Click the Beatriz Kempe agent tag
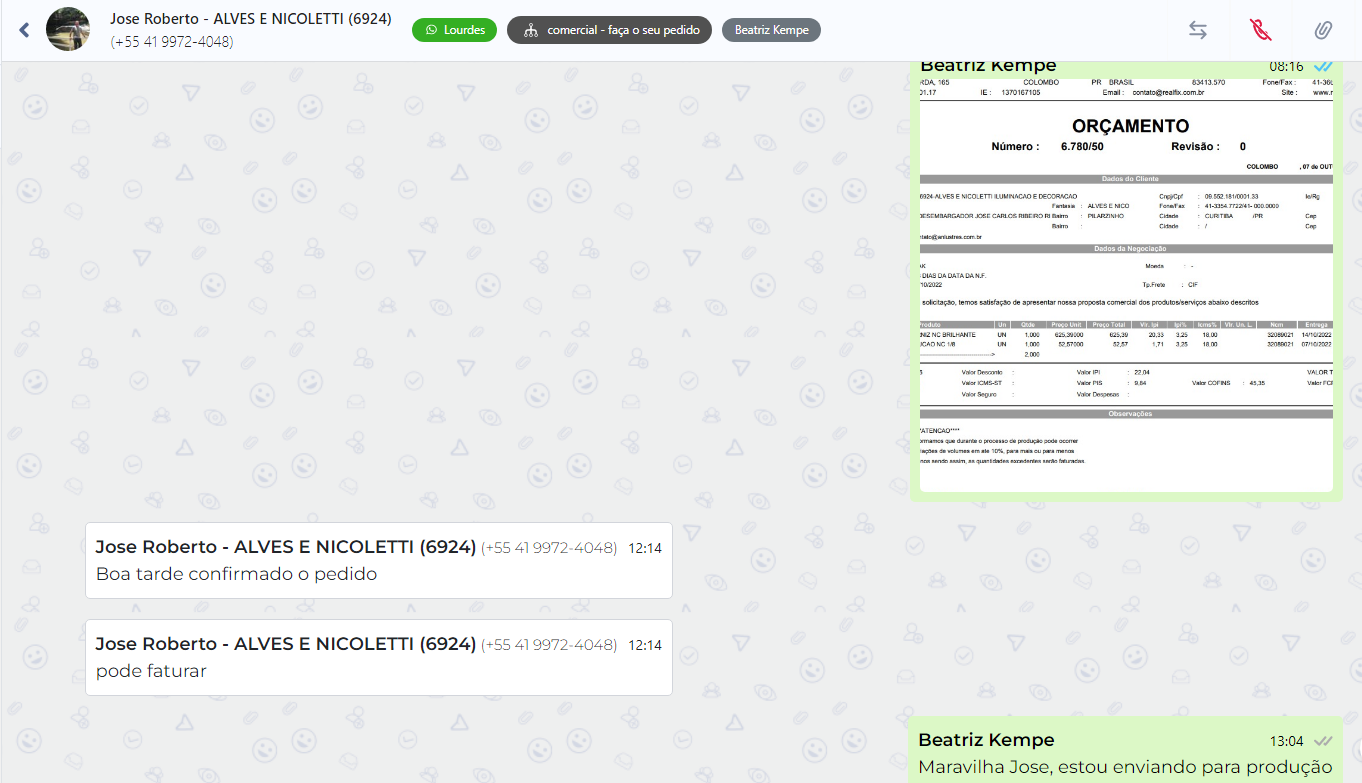This screenshot has height=783, width=1362. point(771,30)
